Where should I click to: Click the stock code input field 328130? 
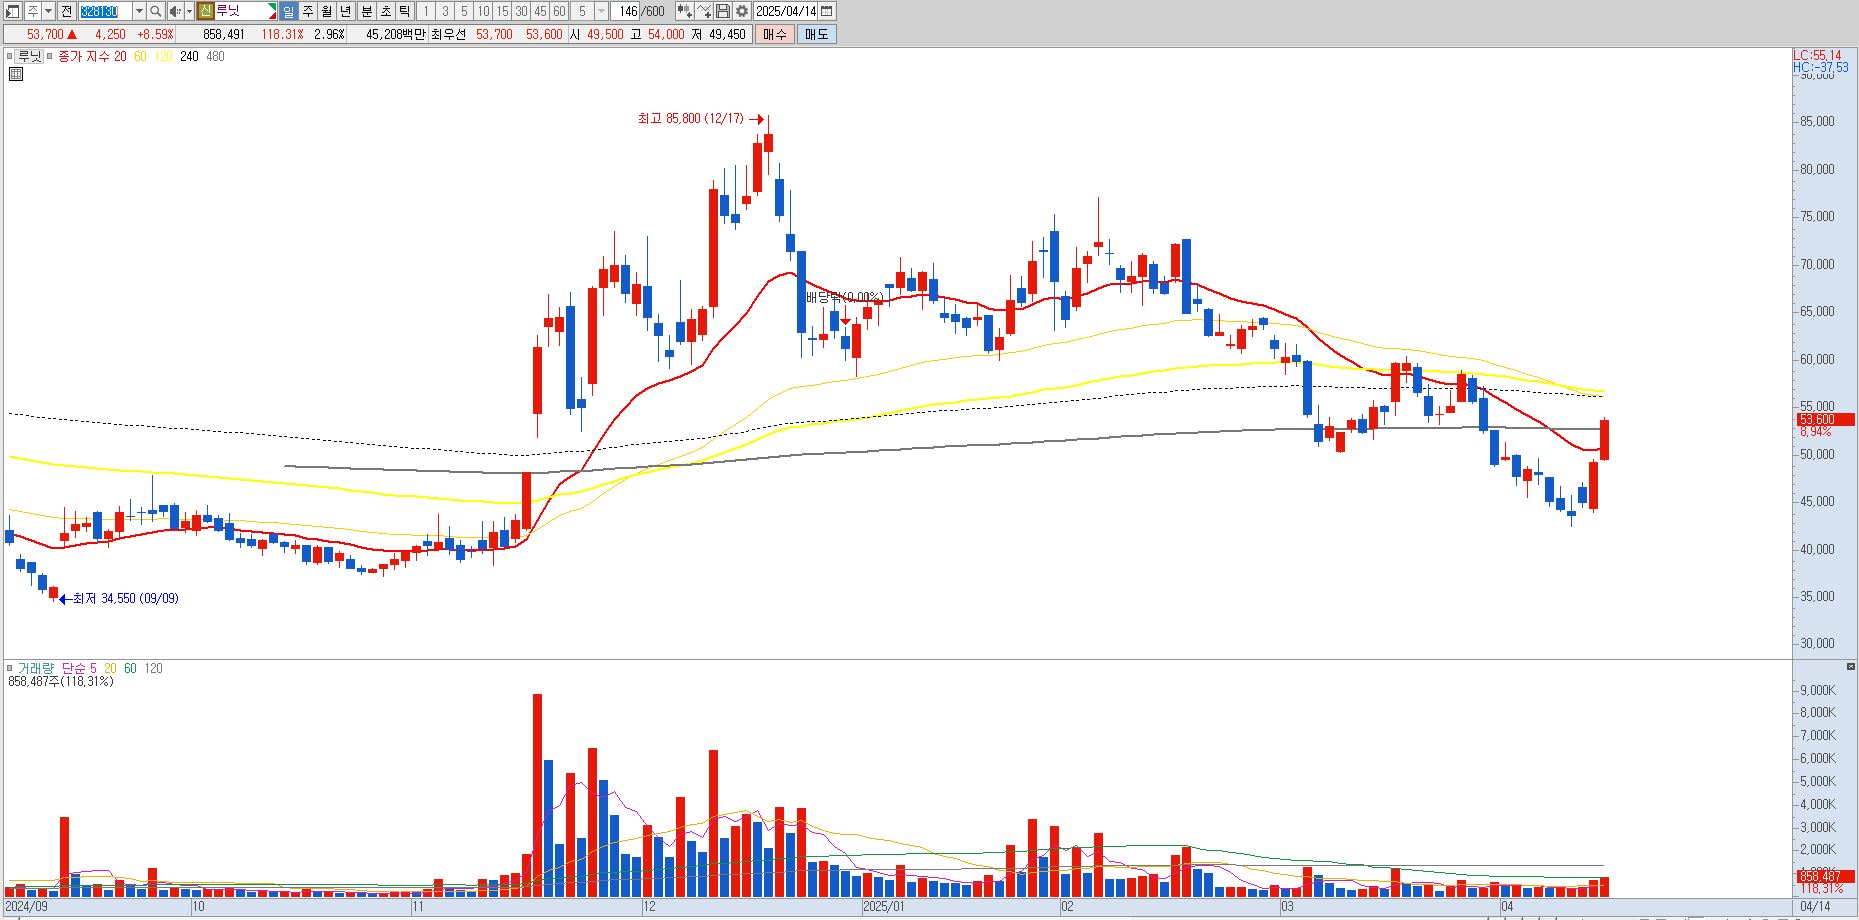(105, 11)
